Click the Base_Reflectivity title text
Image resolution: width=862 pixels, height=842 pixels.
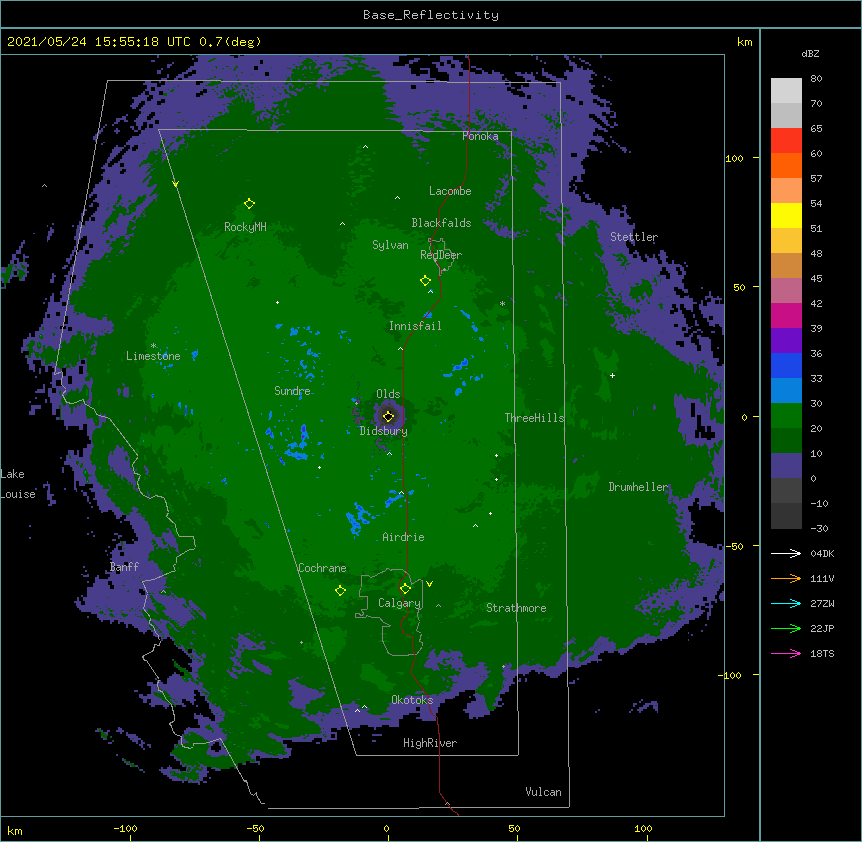(x=430, y=15)
